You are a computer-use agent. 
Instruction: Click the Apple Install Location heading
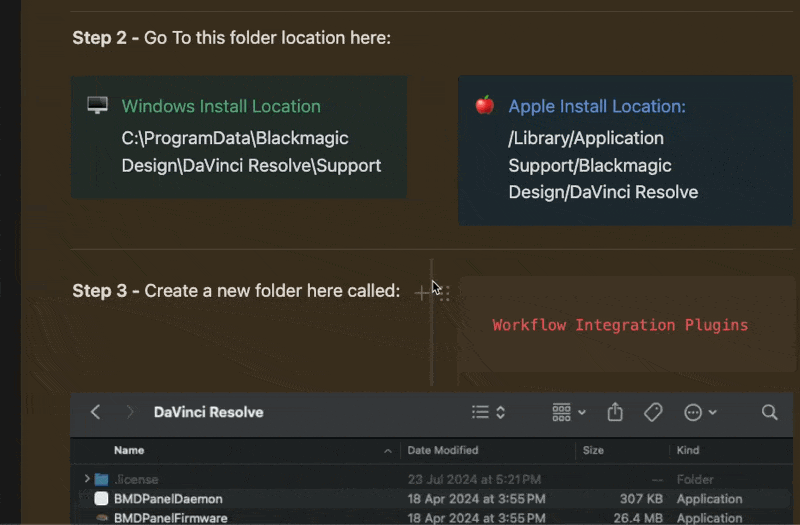tap(597, 106)
